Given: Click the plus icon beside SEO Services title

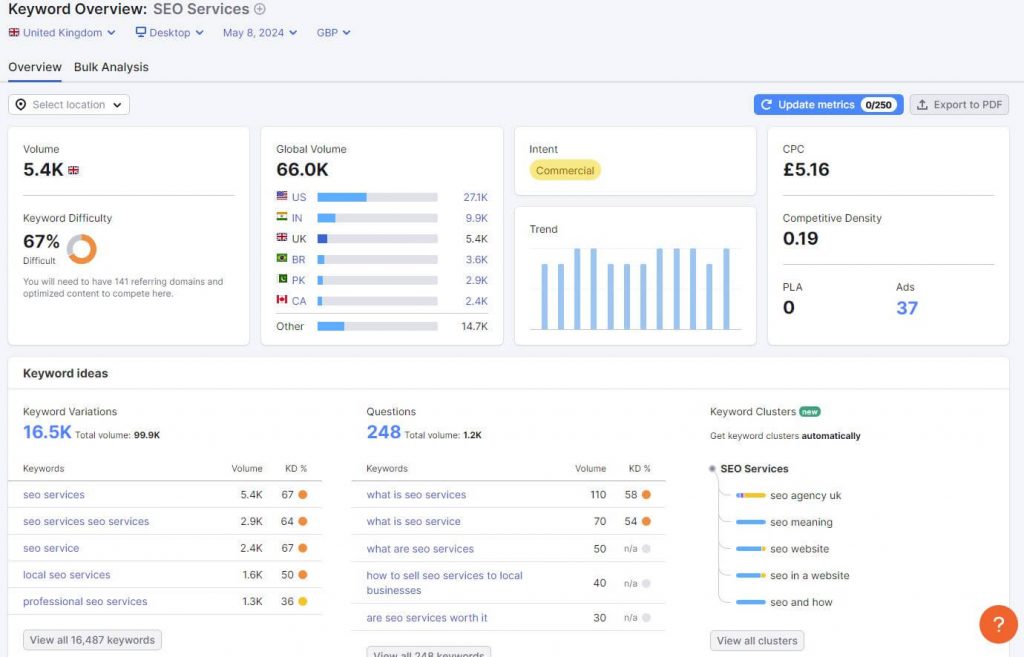Looking at the screenshot, I should [260, 9].
